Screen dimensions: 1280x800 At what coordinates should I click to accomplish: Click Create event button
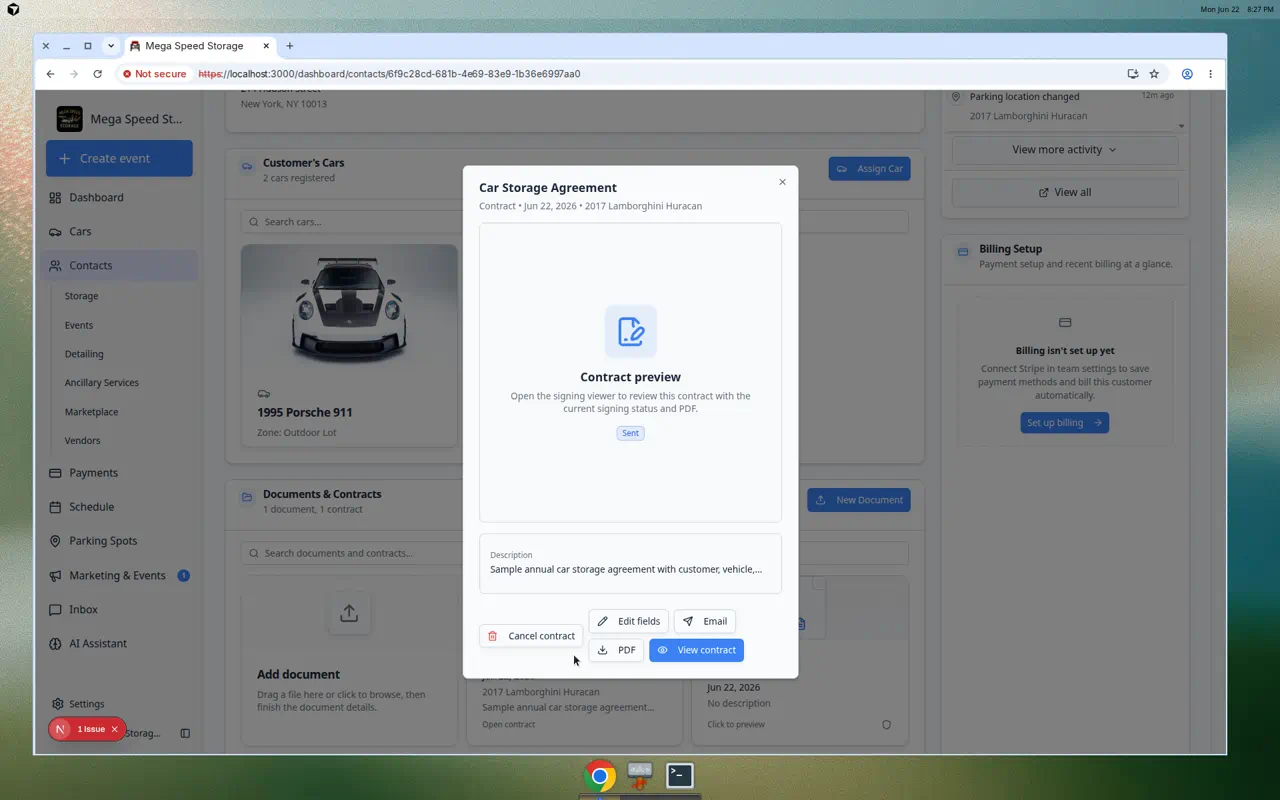tap(119, 158)
